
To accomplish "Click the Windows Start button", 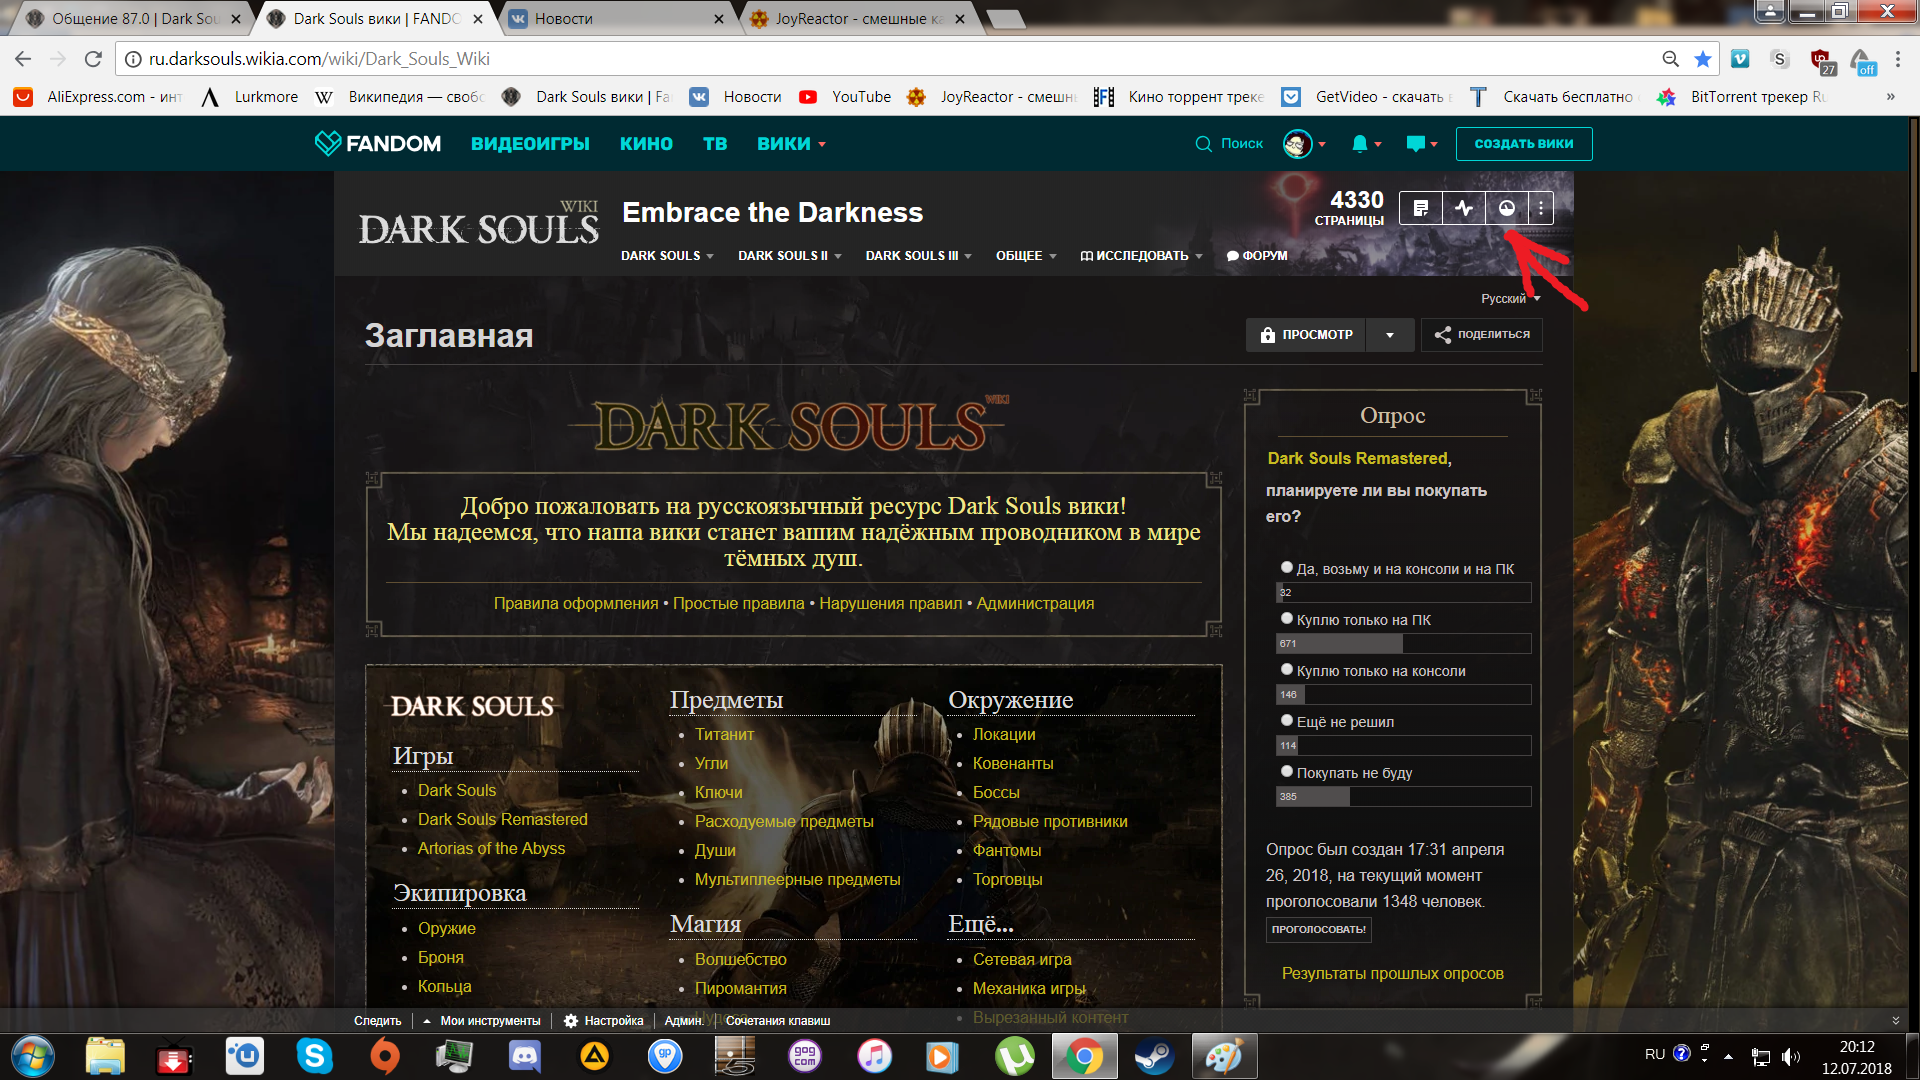I will (33, 1056).
